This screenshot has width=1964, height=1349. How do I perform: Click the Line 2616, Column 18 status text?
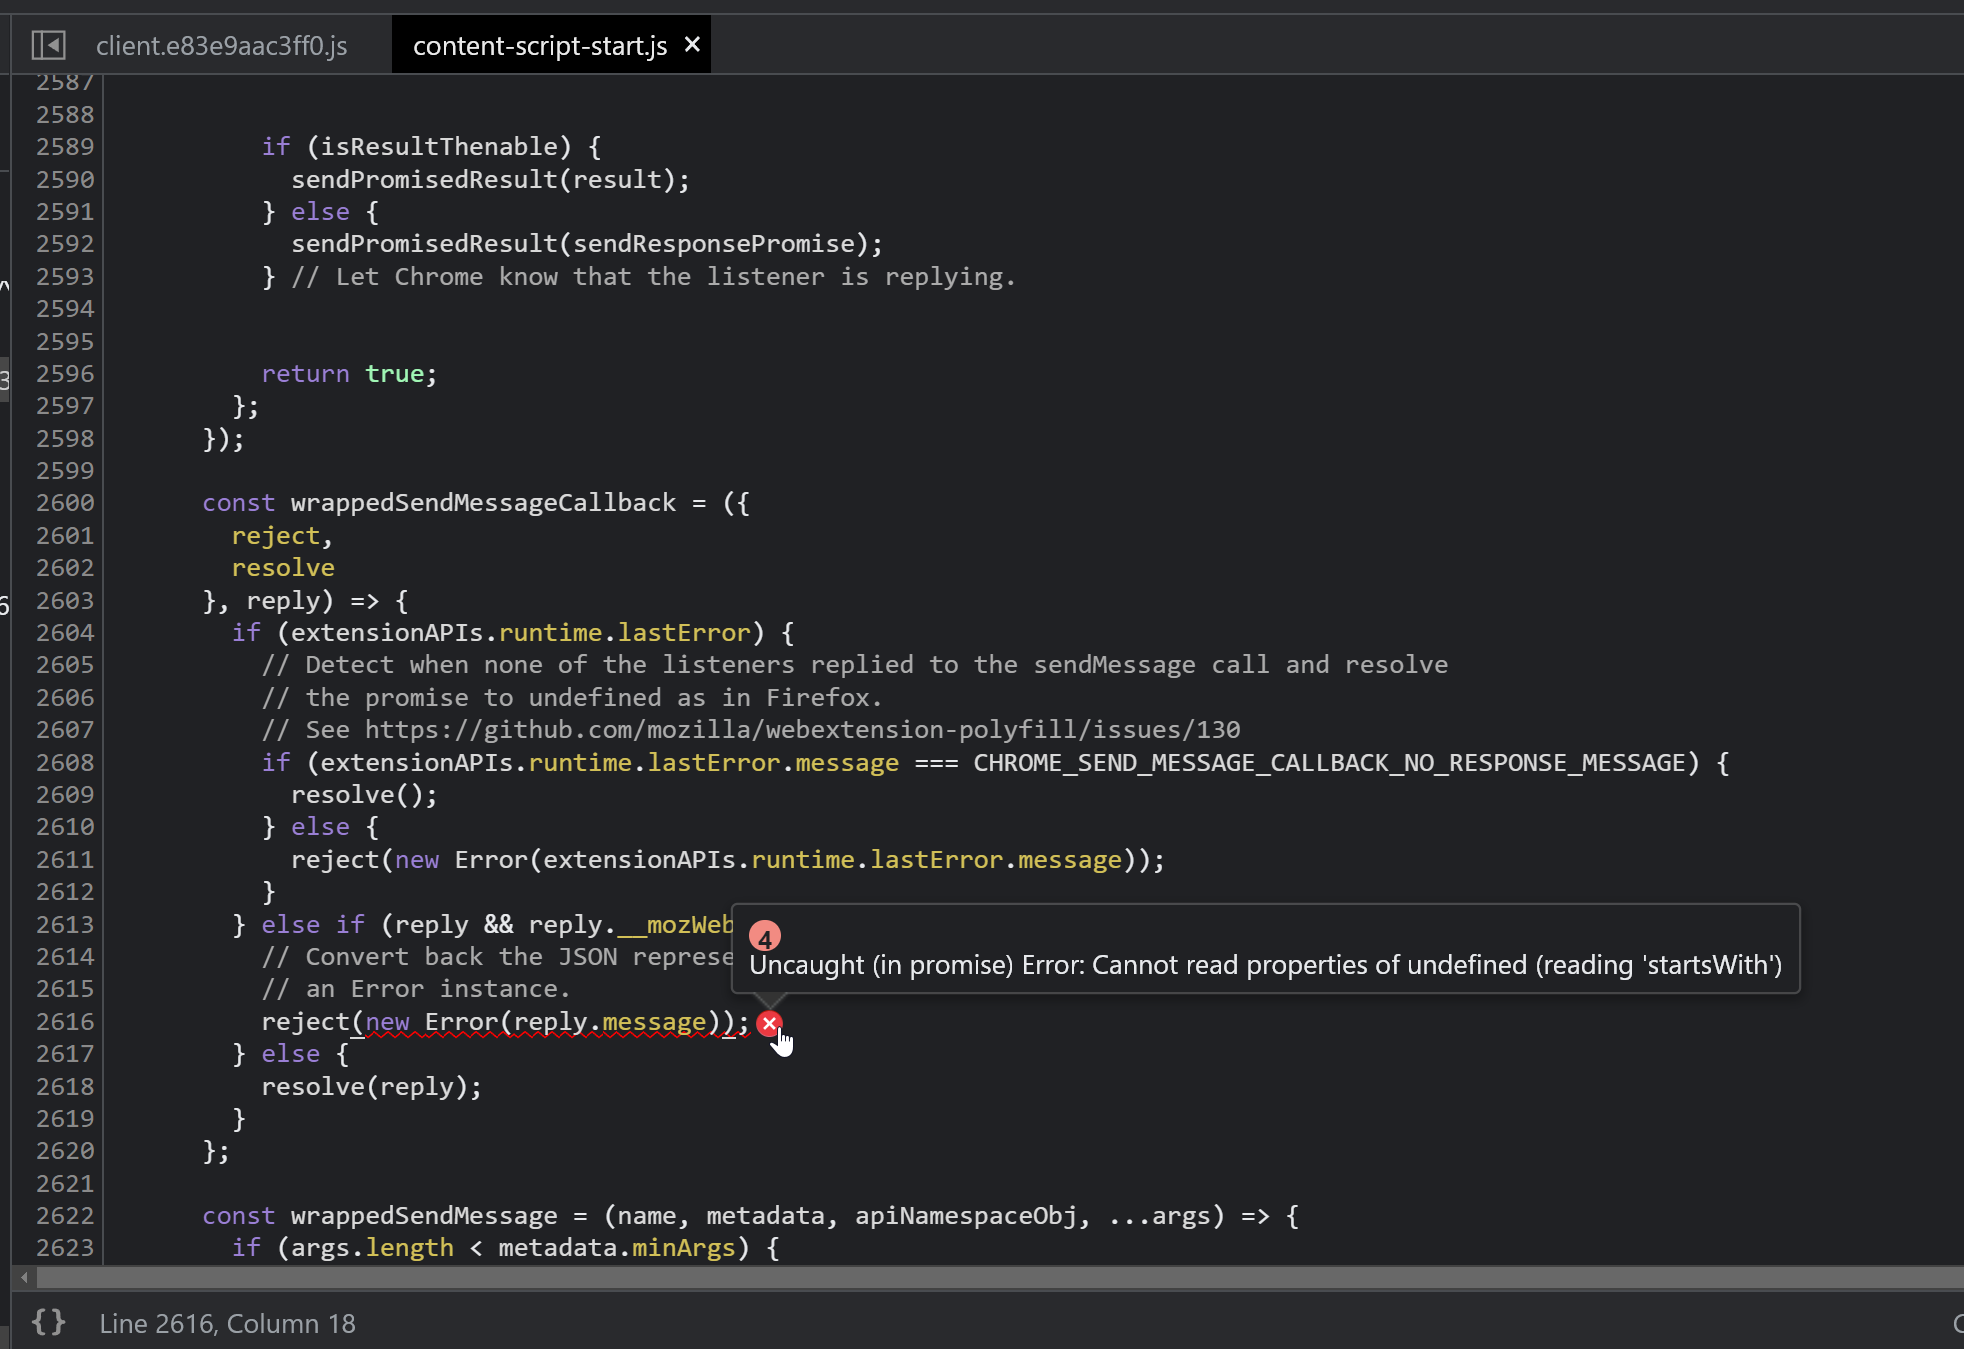click(227, 1323)
